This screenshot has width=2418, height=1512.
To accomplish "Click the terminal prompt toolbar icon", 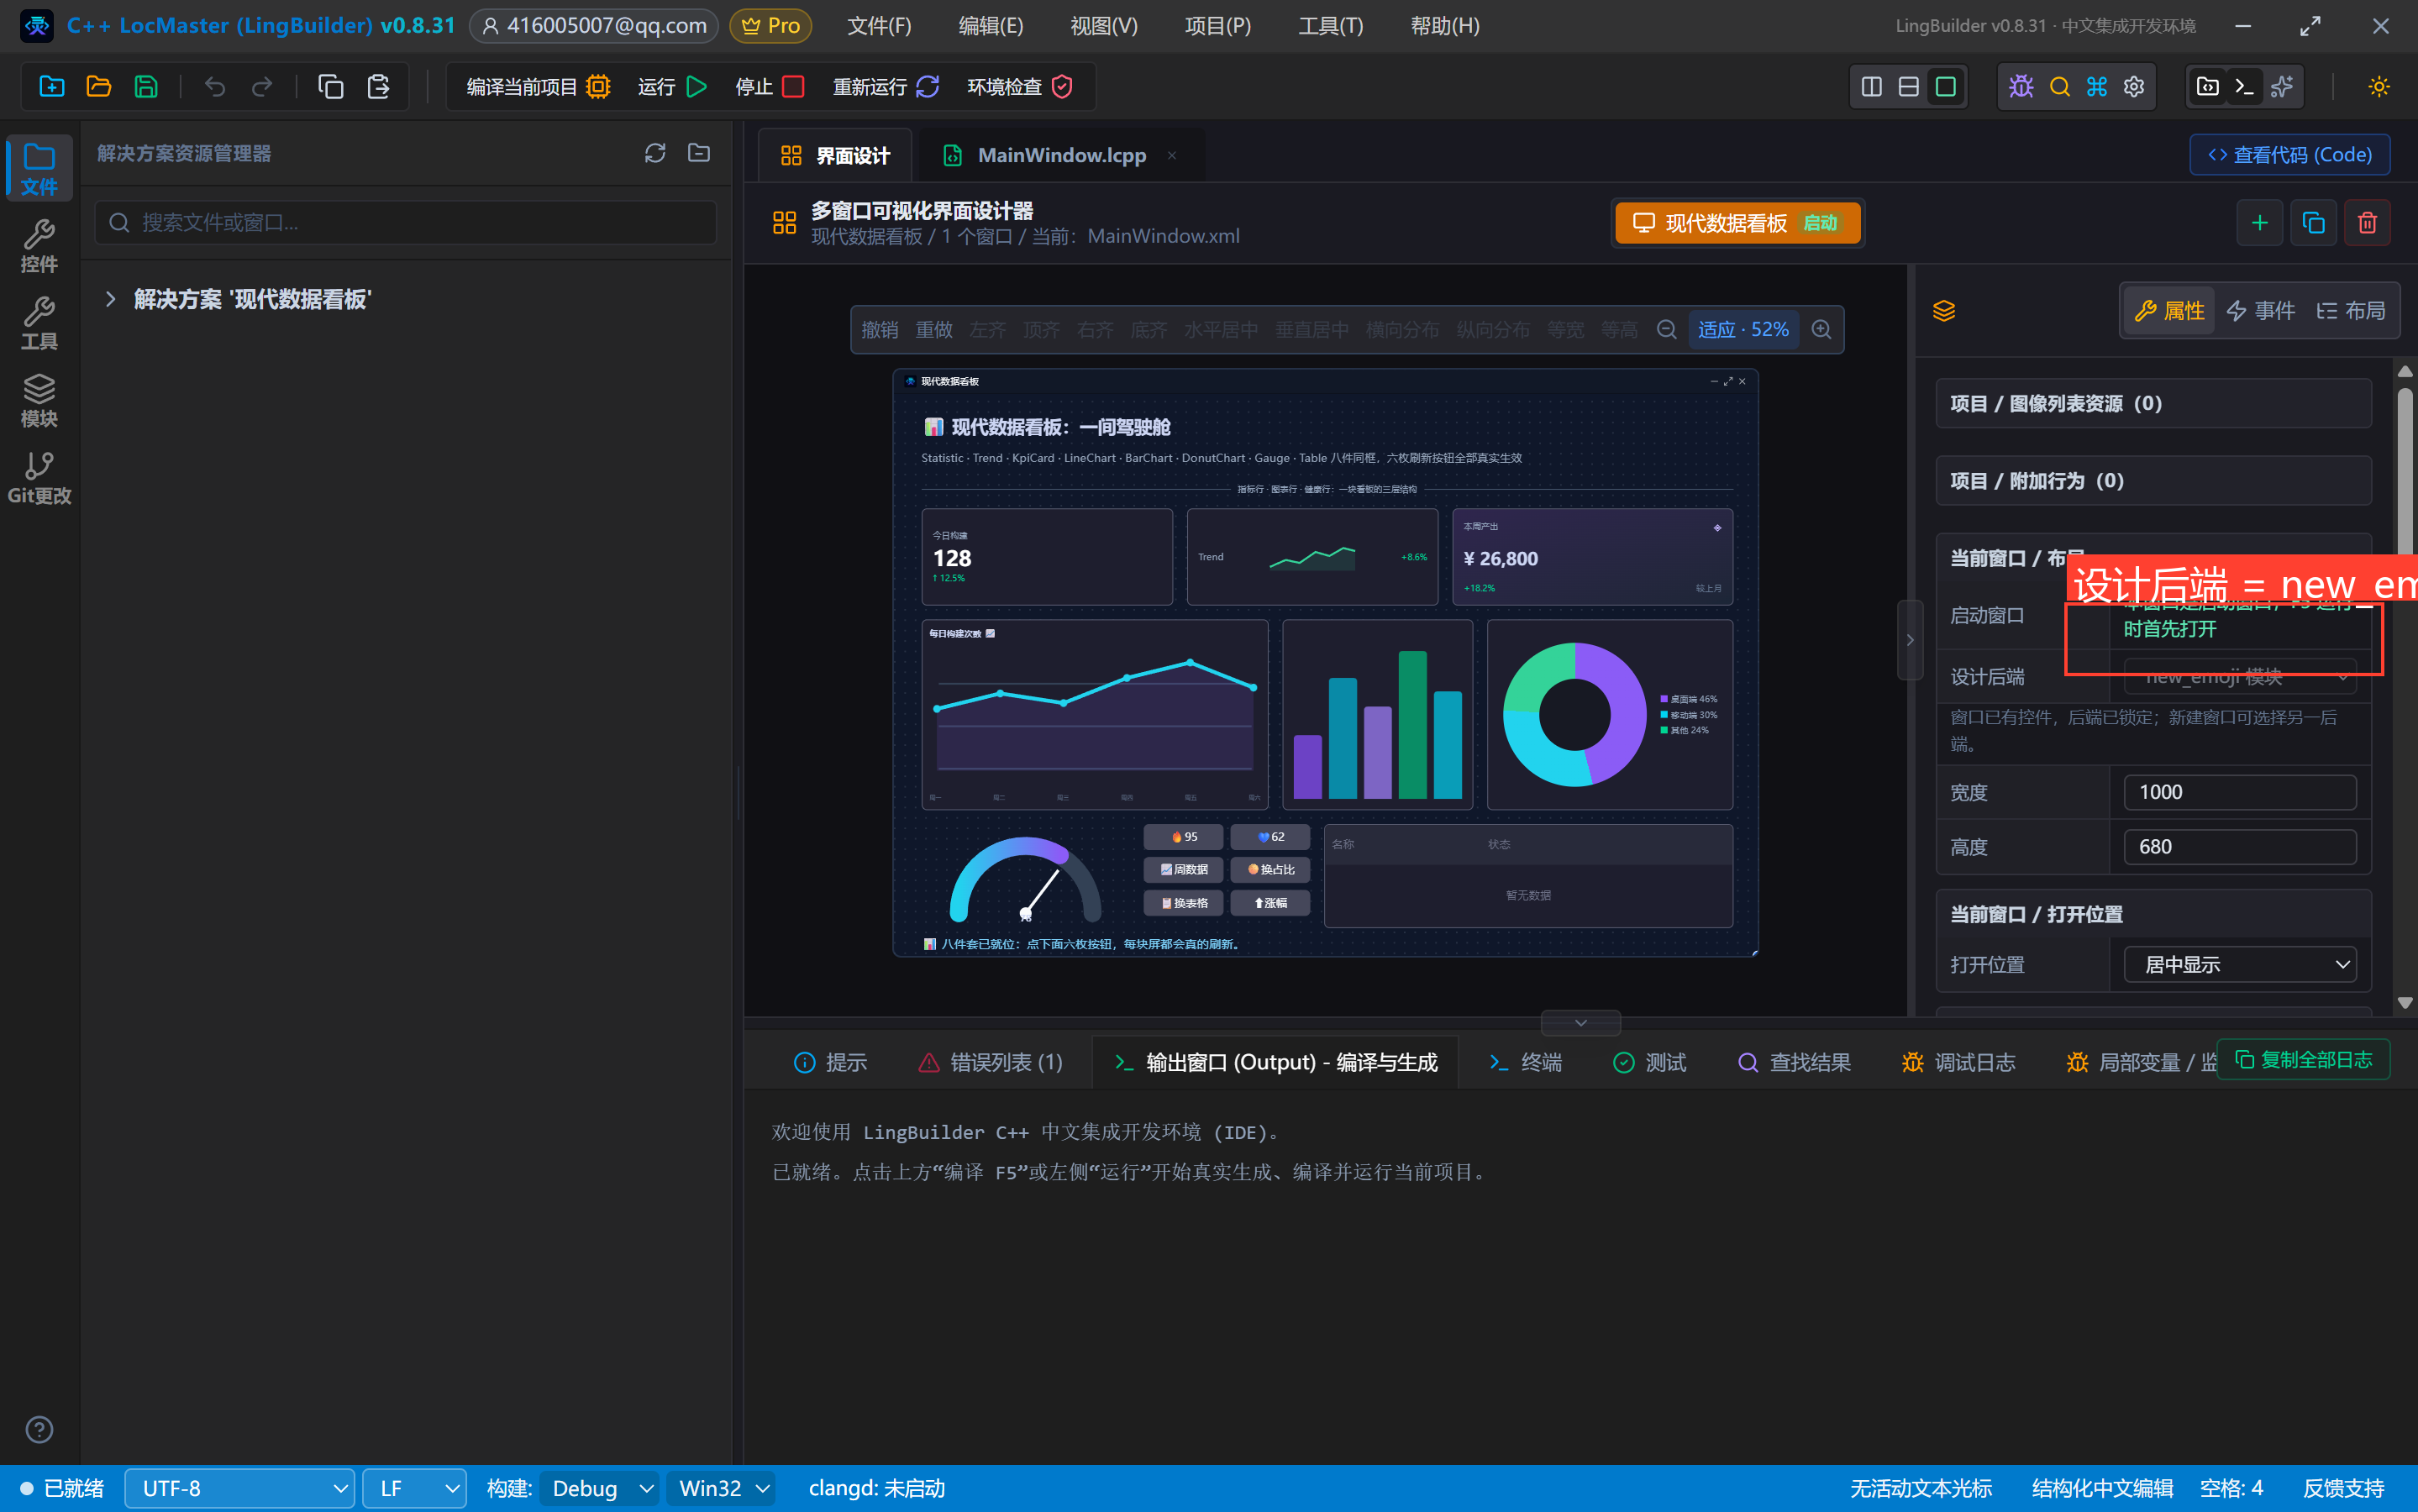I will (2245, 87).
